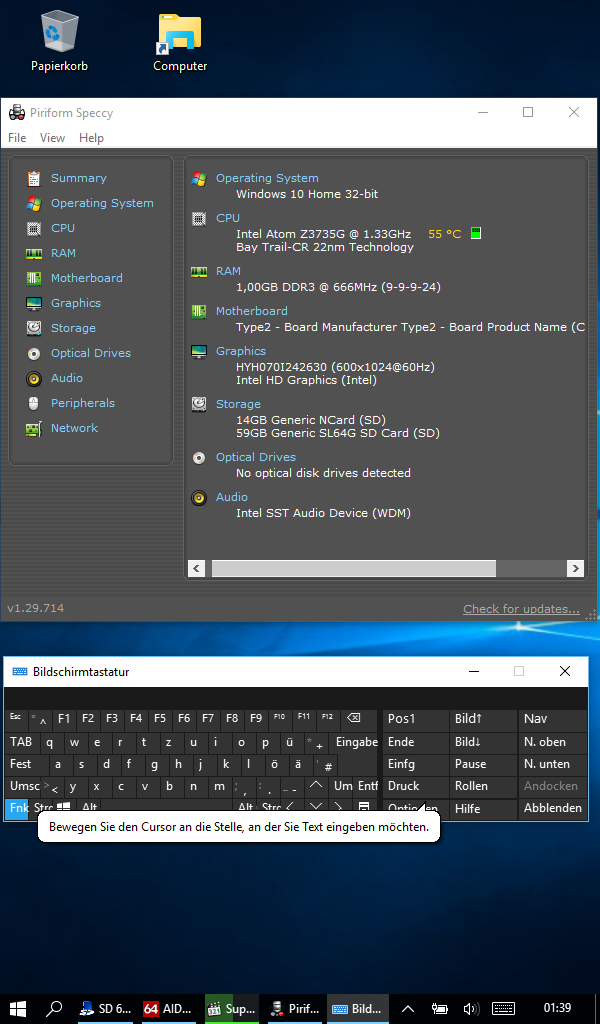Click the Bild↓ page down key

483,742
